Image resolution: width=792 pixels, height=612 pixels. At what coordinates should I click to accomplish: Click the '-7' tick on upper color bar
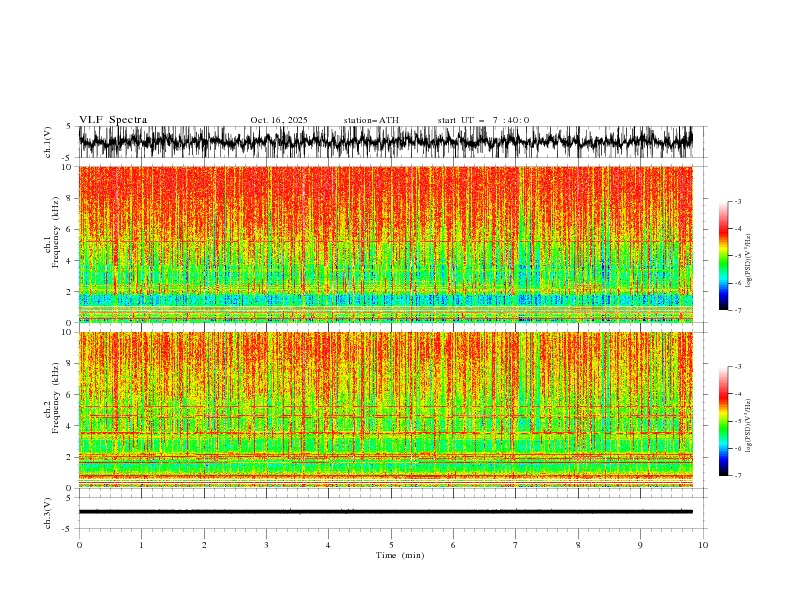pos(737,310)
